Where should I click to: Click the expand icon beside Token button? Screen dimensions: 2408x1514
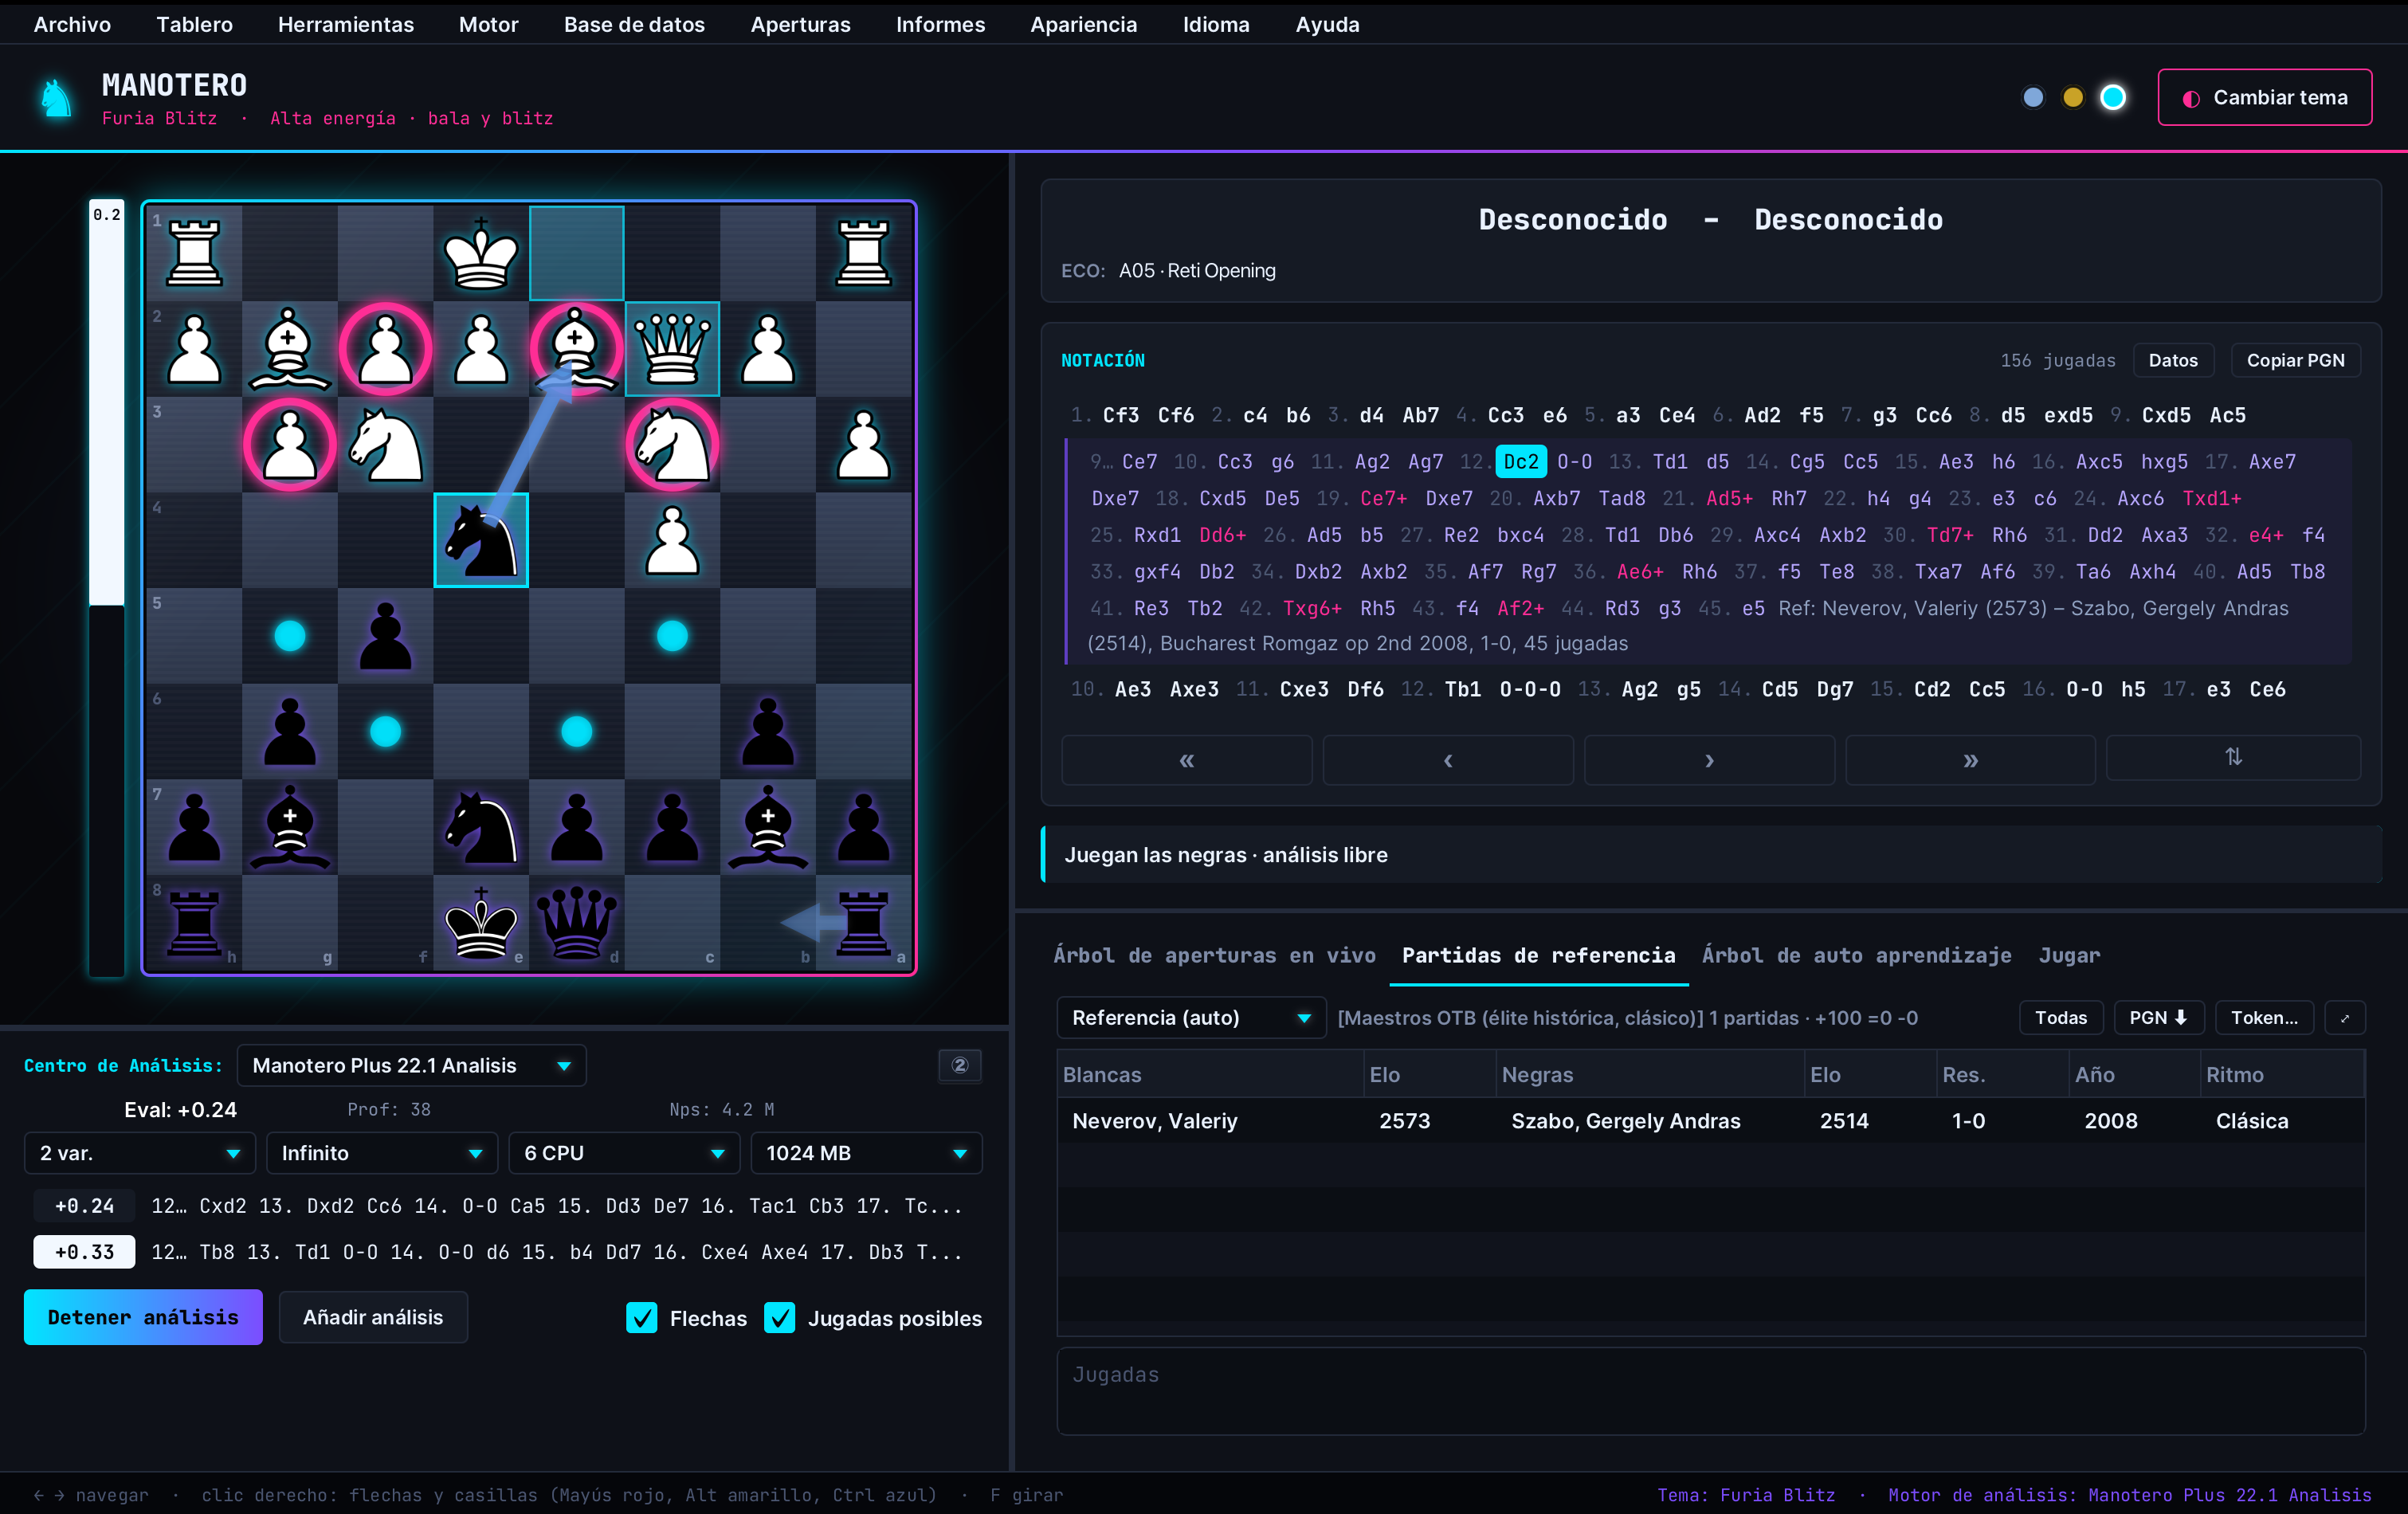(2344, 1018)
